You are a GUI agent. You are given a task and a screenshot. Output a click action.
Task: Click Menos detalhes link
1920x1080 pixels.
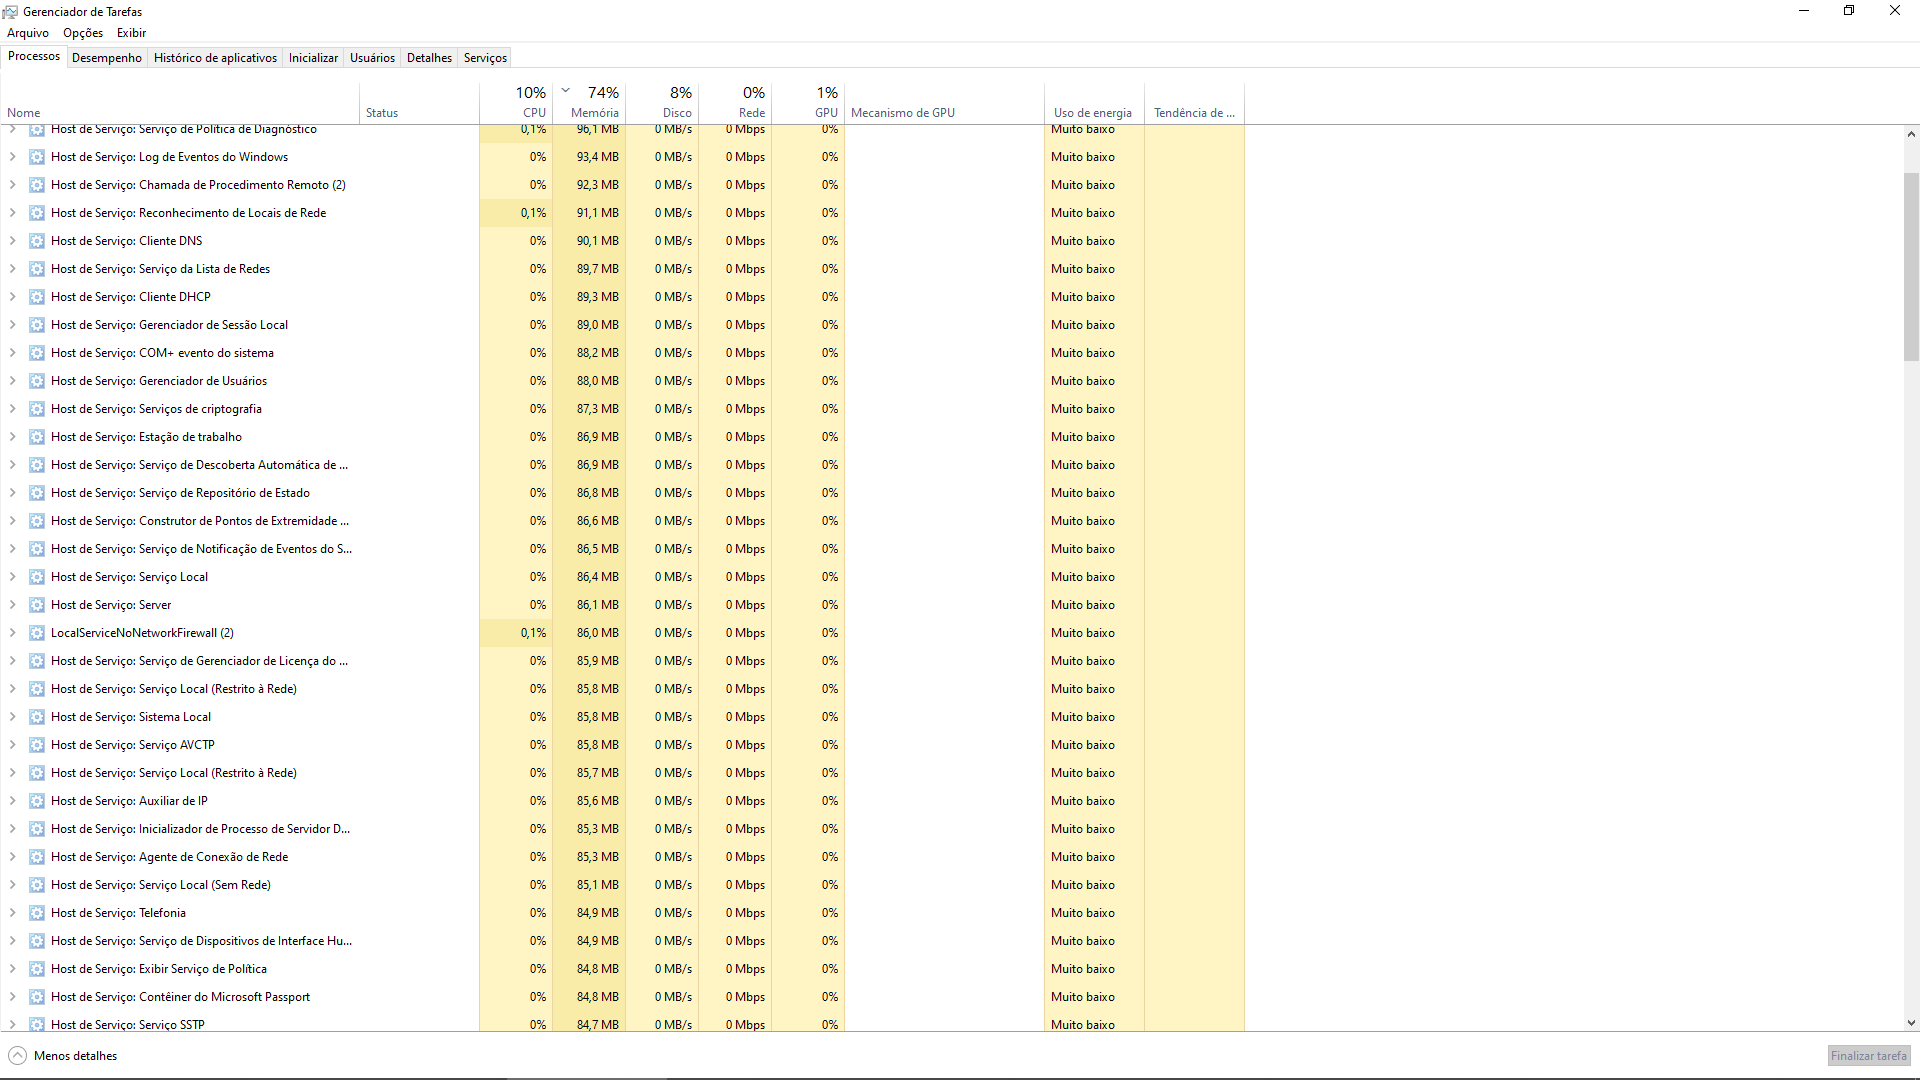click(x=75, y=1056)
